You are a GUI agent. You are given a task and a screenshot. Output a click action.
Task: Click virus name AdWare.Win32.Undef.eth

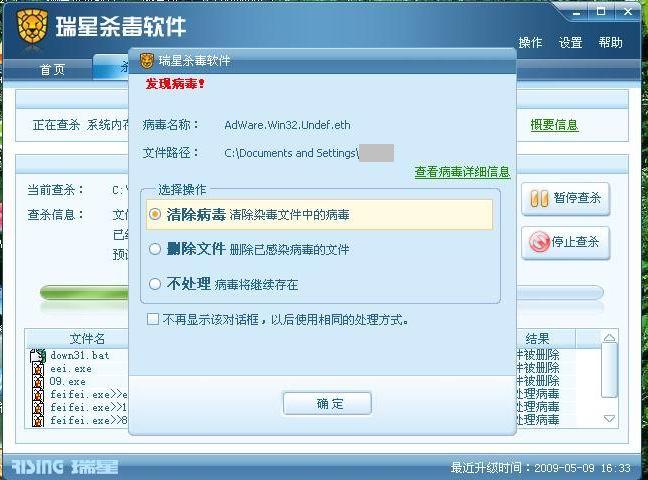tap(287, 125)
